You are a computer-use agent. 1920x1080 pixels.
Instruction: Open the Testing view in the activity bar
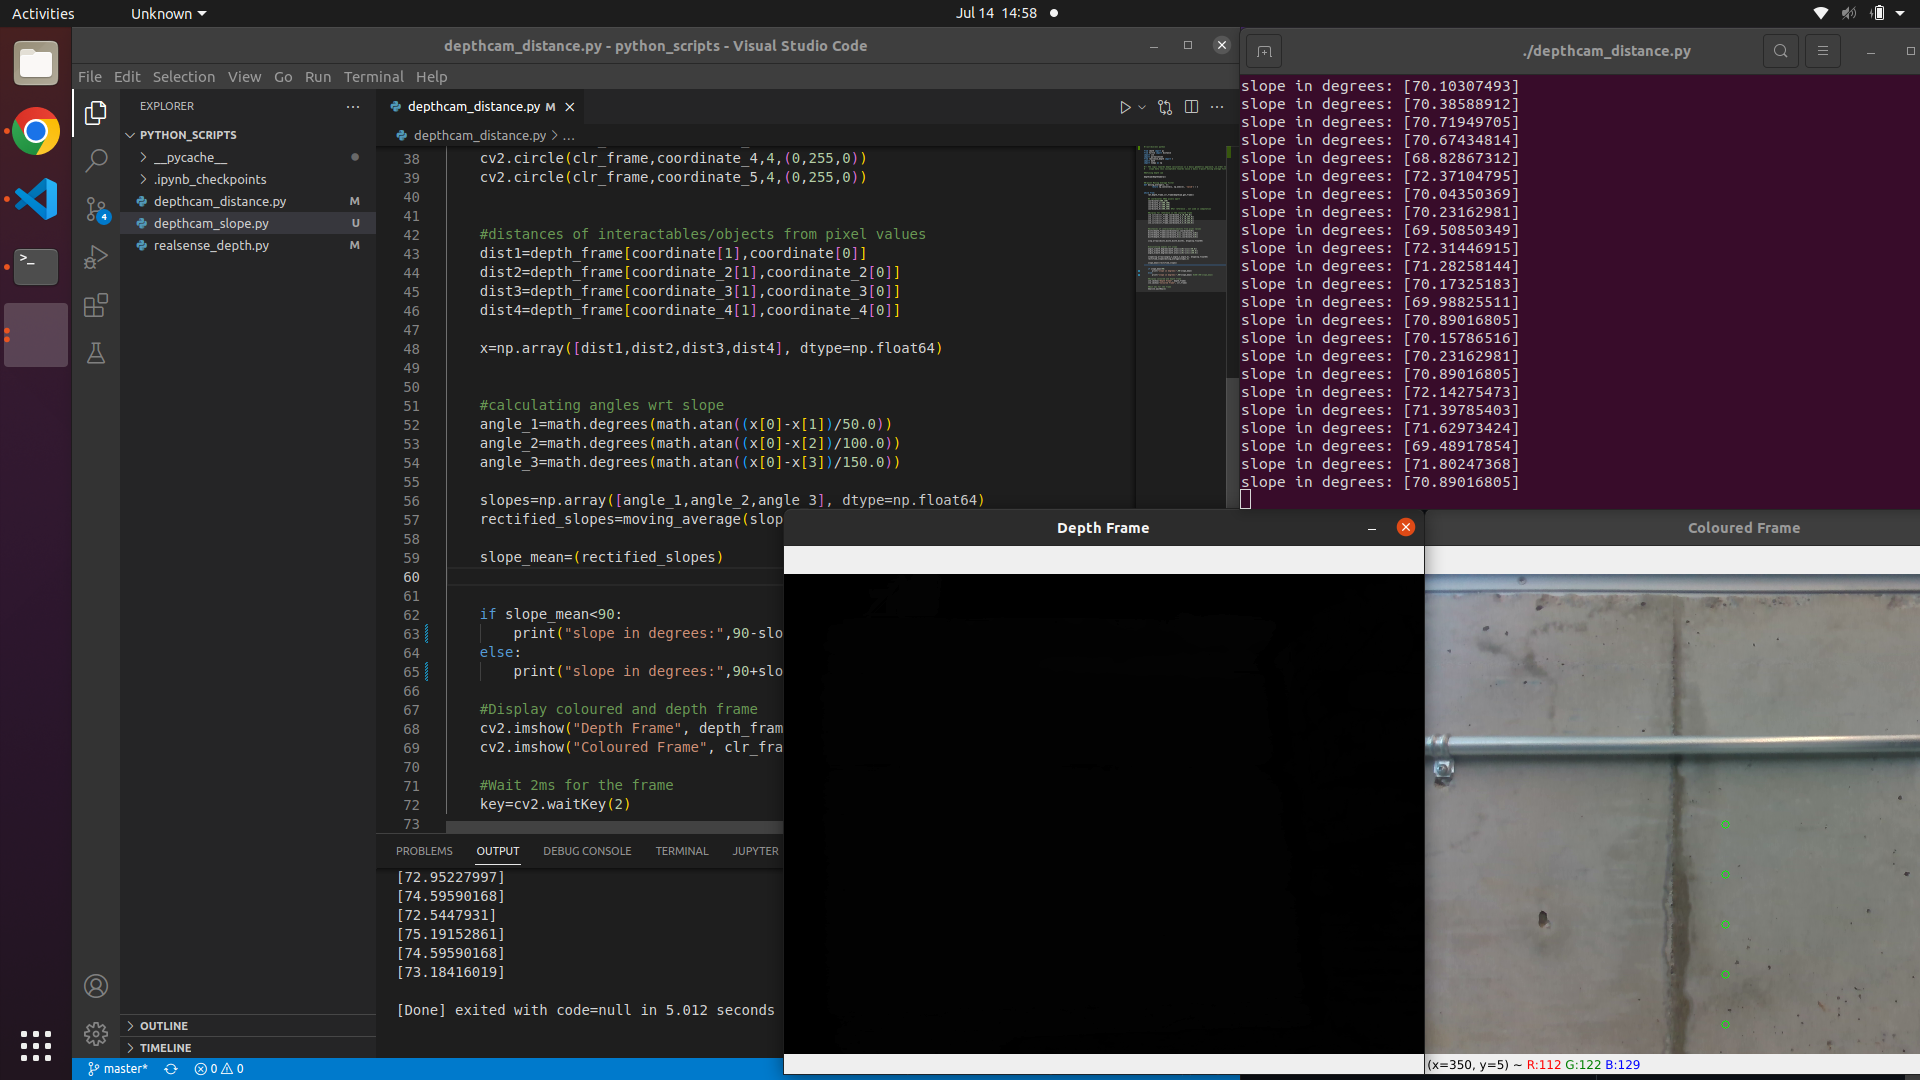coord(96,353)
